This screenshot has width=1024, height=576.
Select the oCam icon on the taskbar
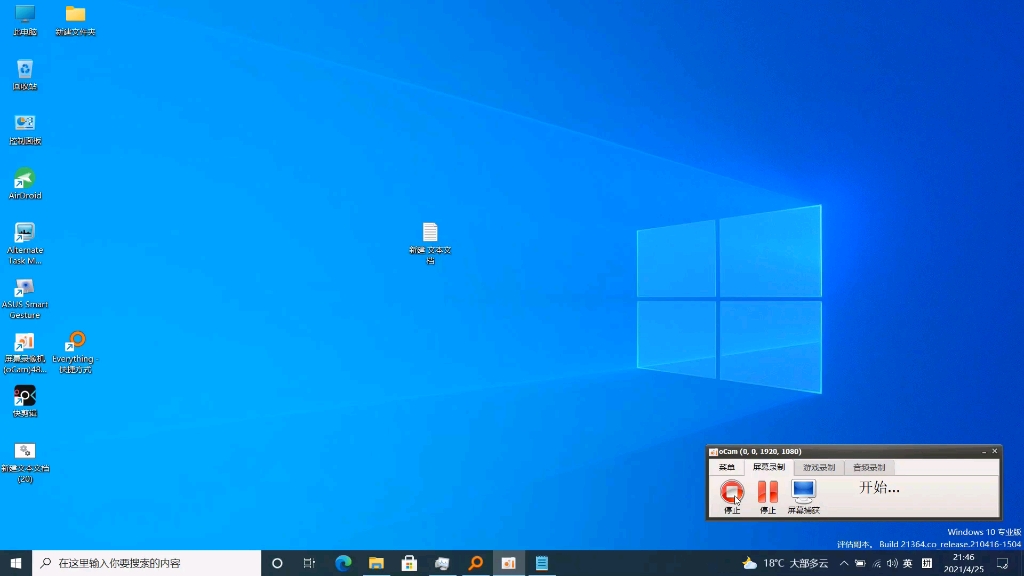509,563
